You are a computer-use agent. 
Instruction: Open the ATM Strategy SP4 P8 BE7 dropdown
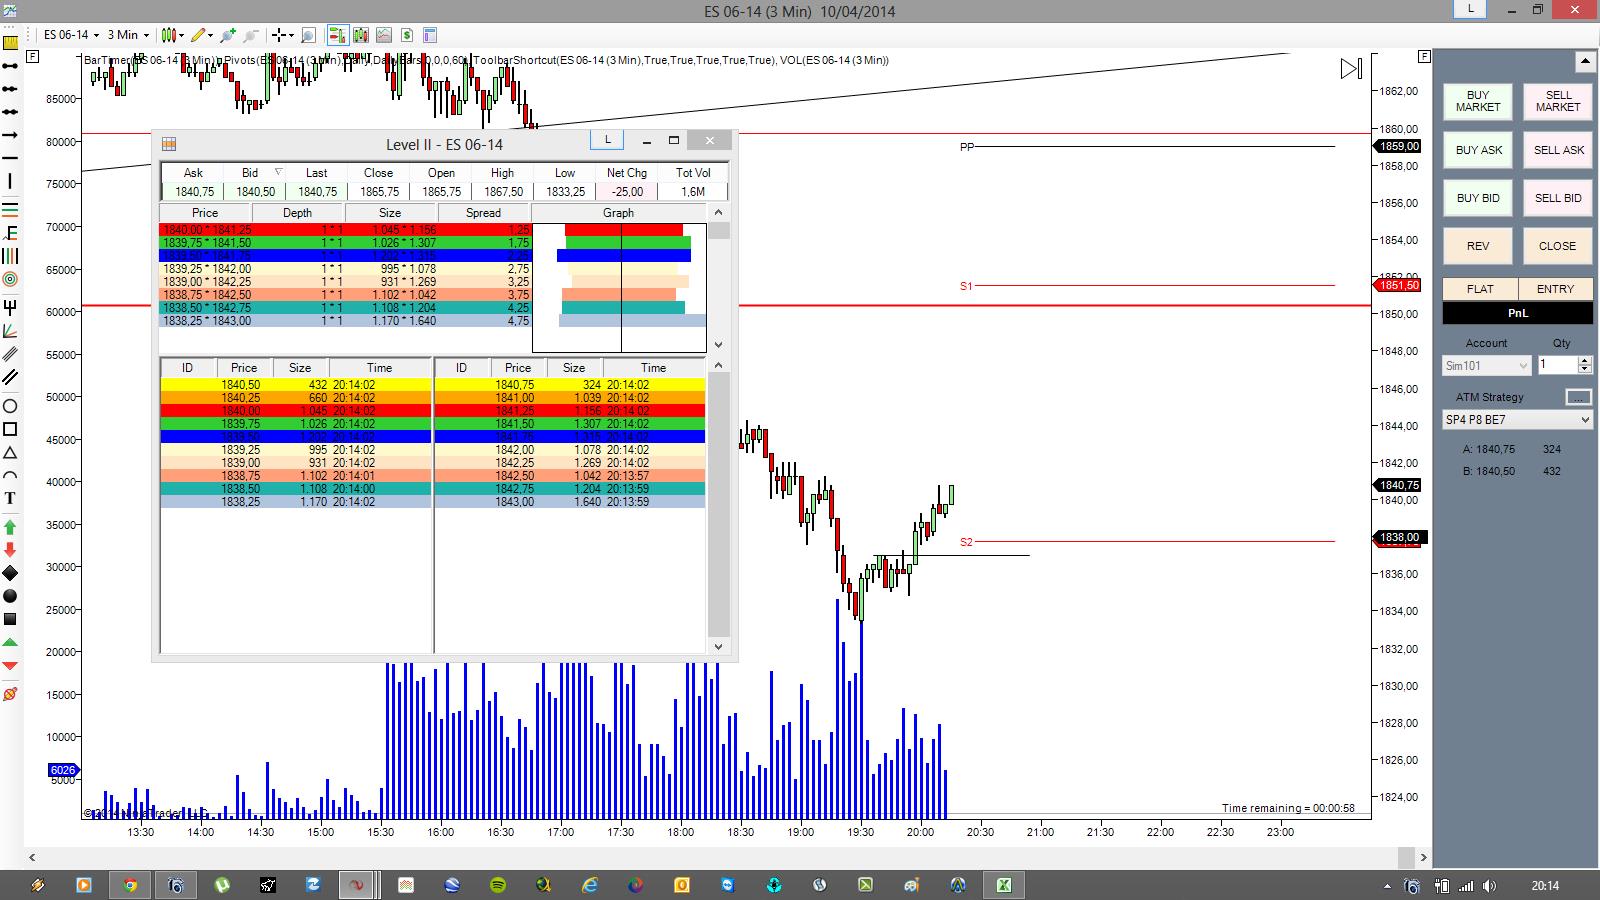coord(1517,420)
